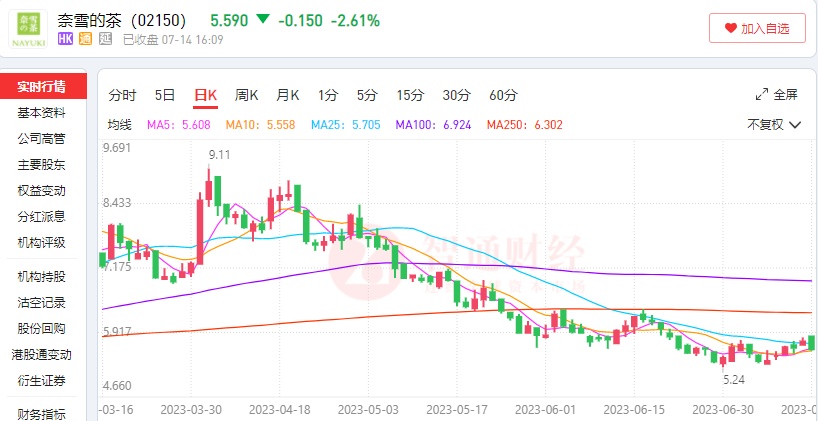Click the heart icon in 加入自选

click(730, 29)
